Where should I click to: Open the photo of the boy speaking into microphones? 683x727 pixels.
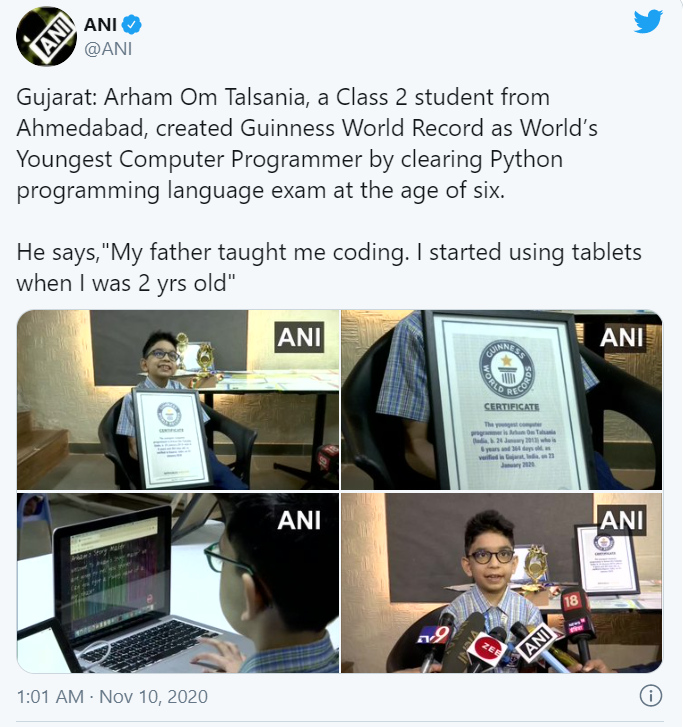click(502, 583)
